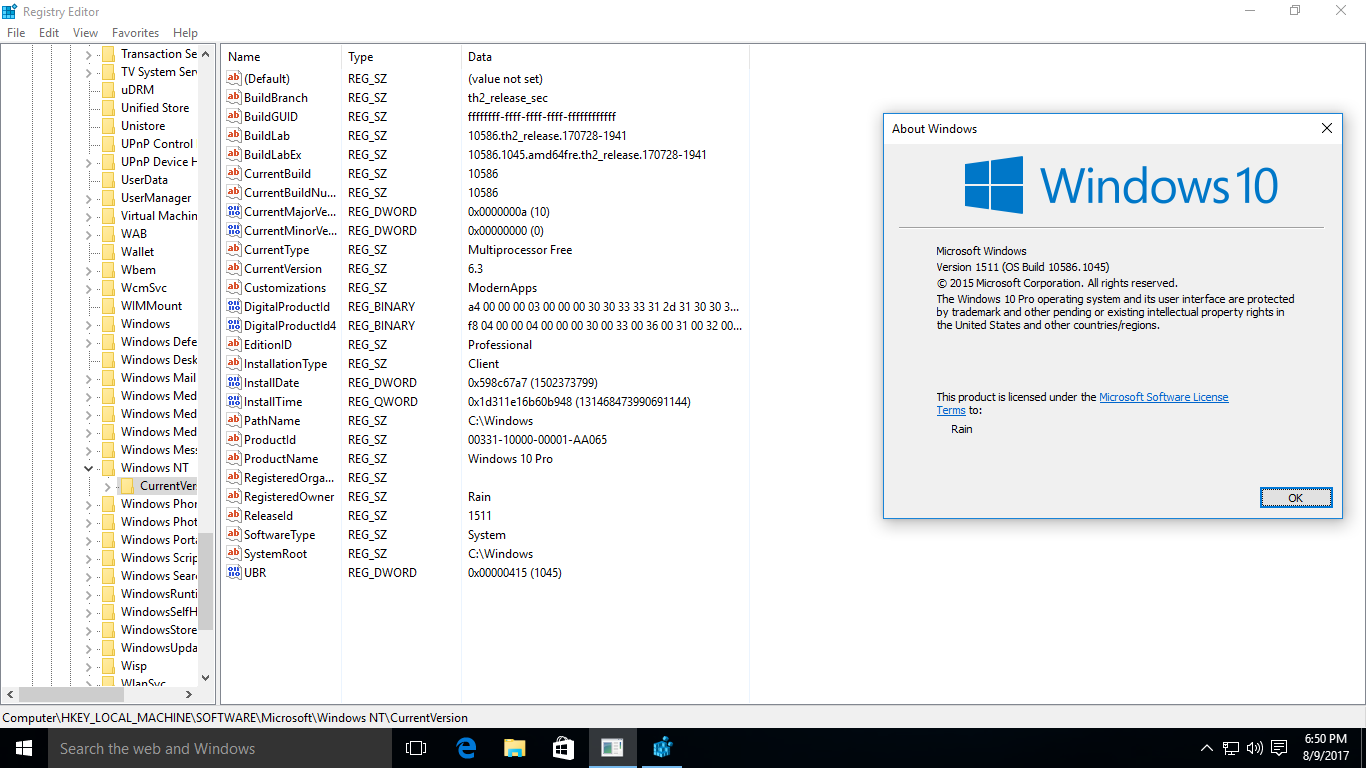Expand the CurrentVersion tree node
Viewport: 1366px width, 768px height.
coord(107,486)
